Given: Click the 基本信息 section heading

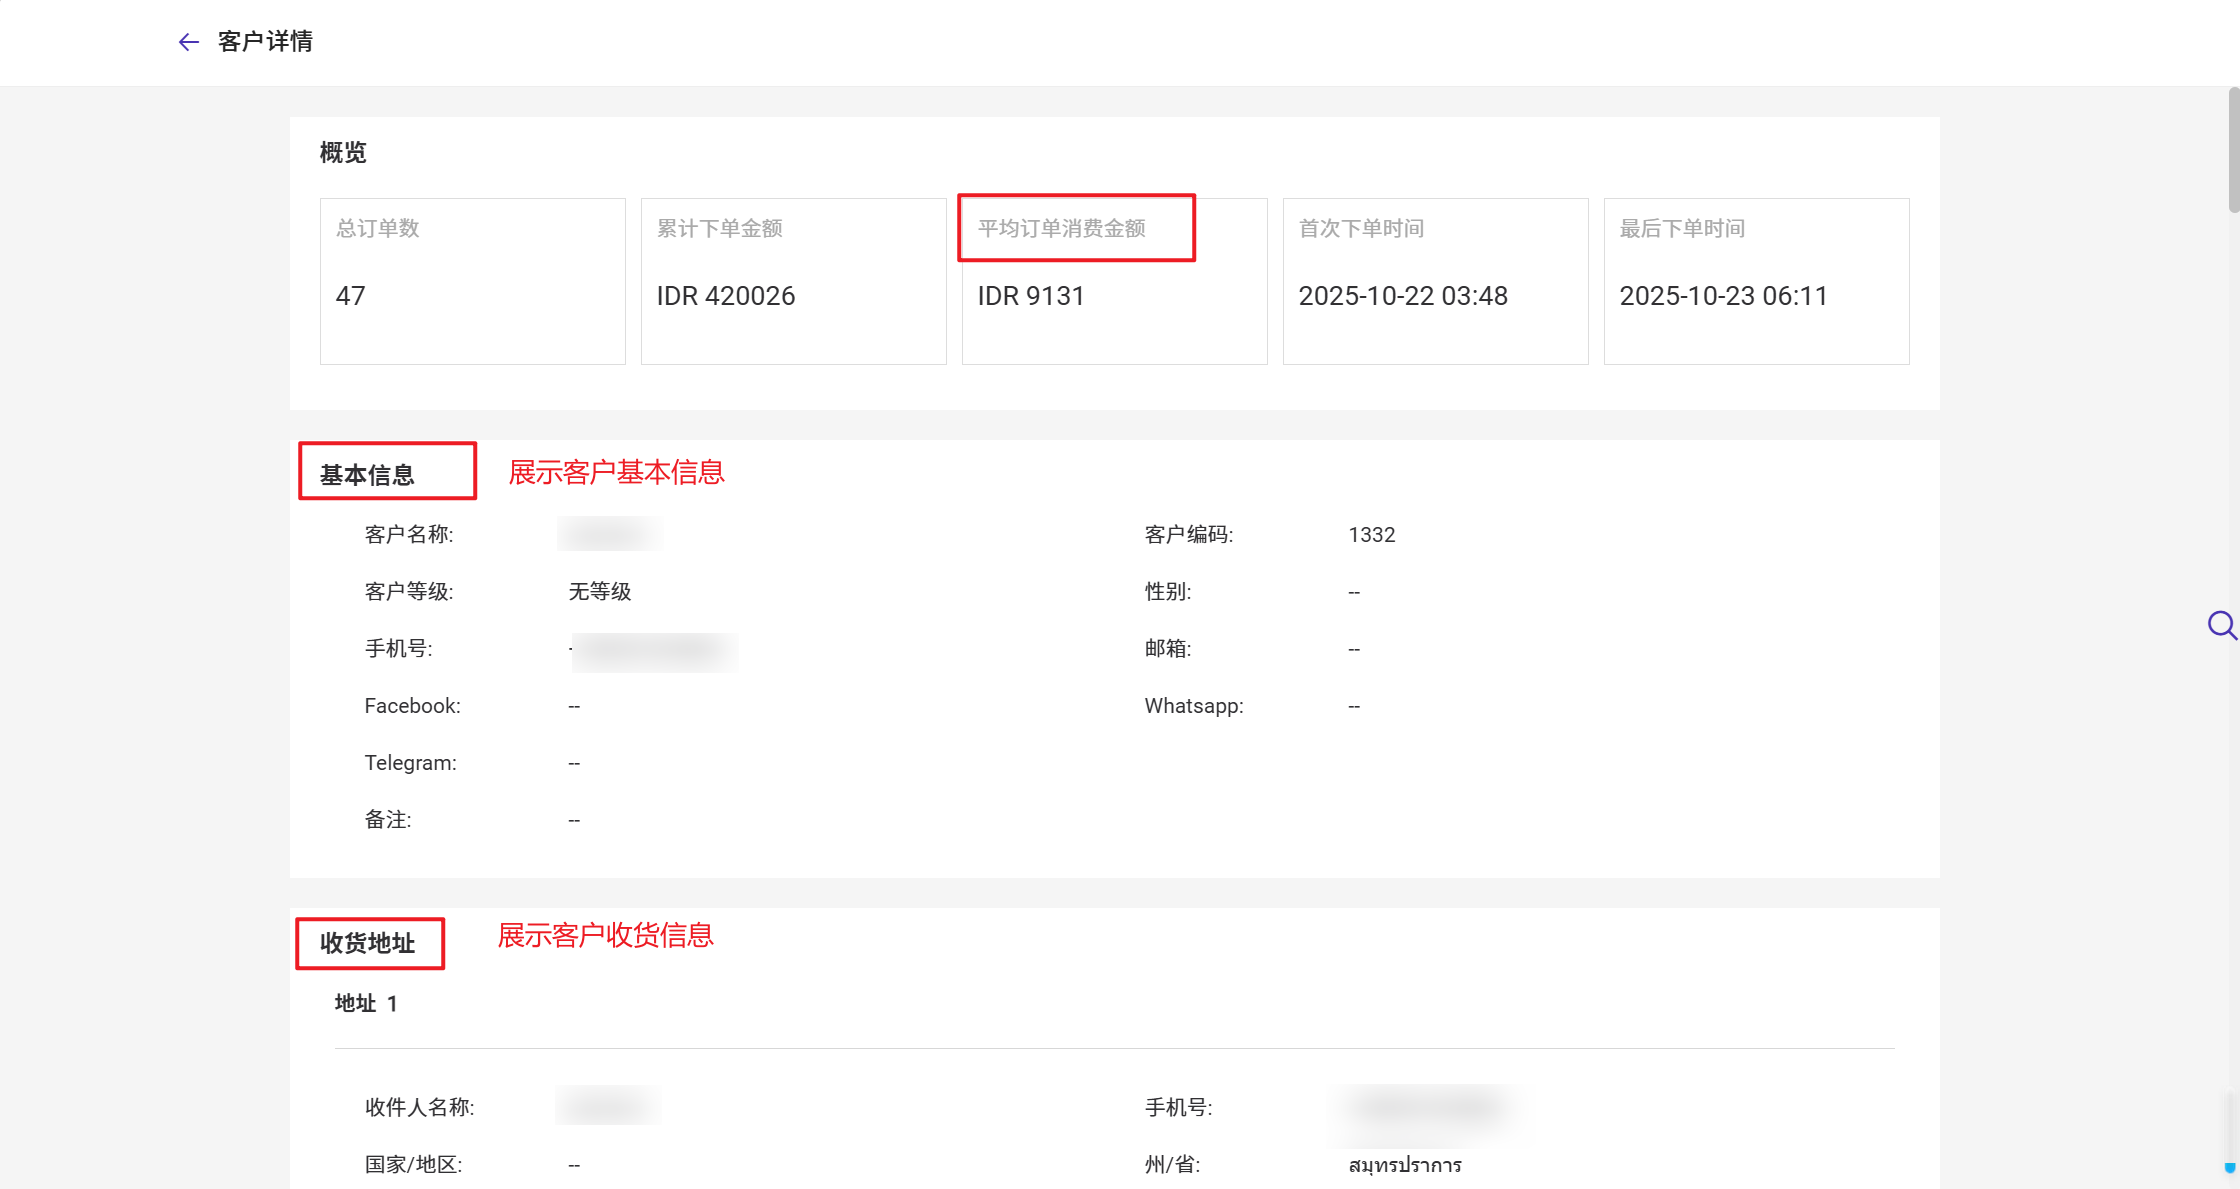Looking at the screenshot, I should 367,475.
